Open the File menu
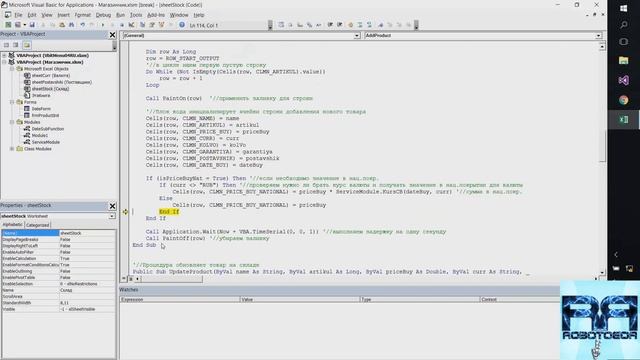 pos(18,15)
